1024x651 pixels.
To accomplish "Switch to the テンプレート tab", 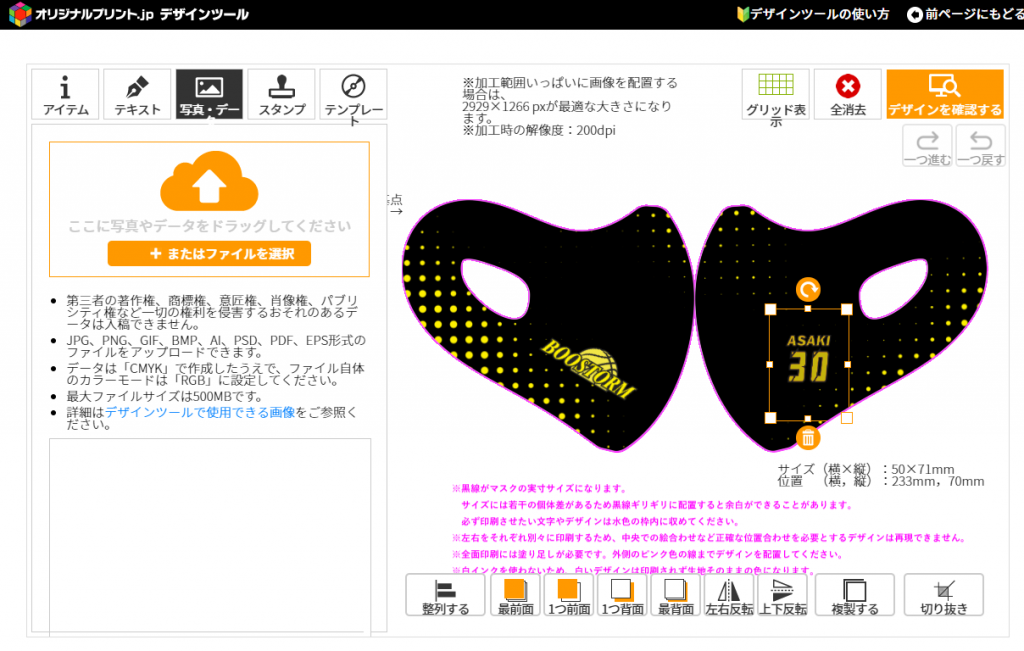I will [353, 95].
